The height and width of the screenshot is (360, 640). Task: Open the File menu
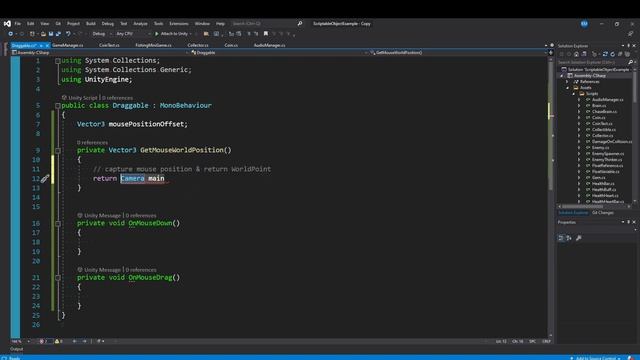pyautogui.click(x=18, y=24)
